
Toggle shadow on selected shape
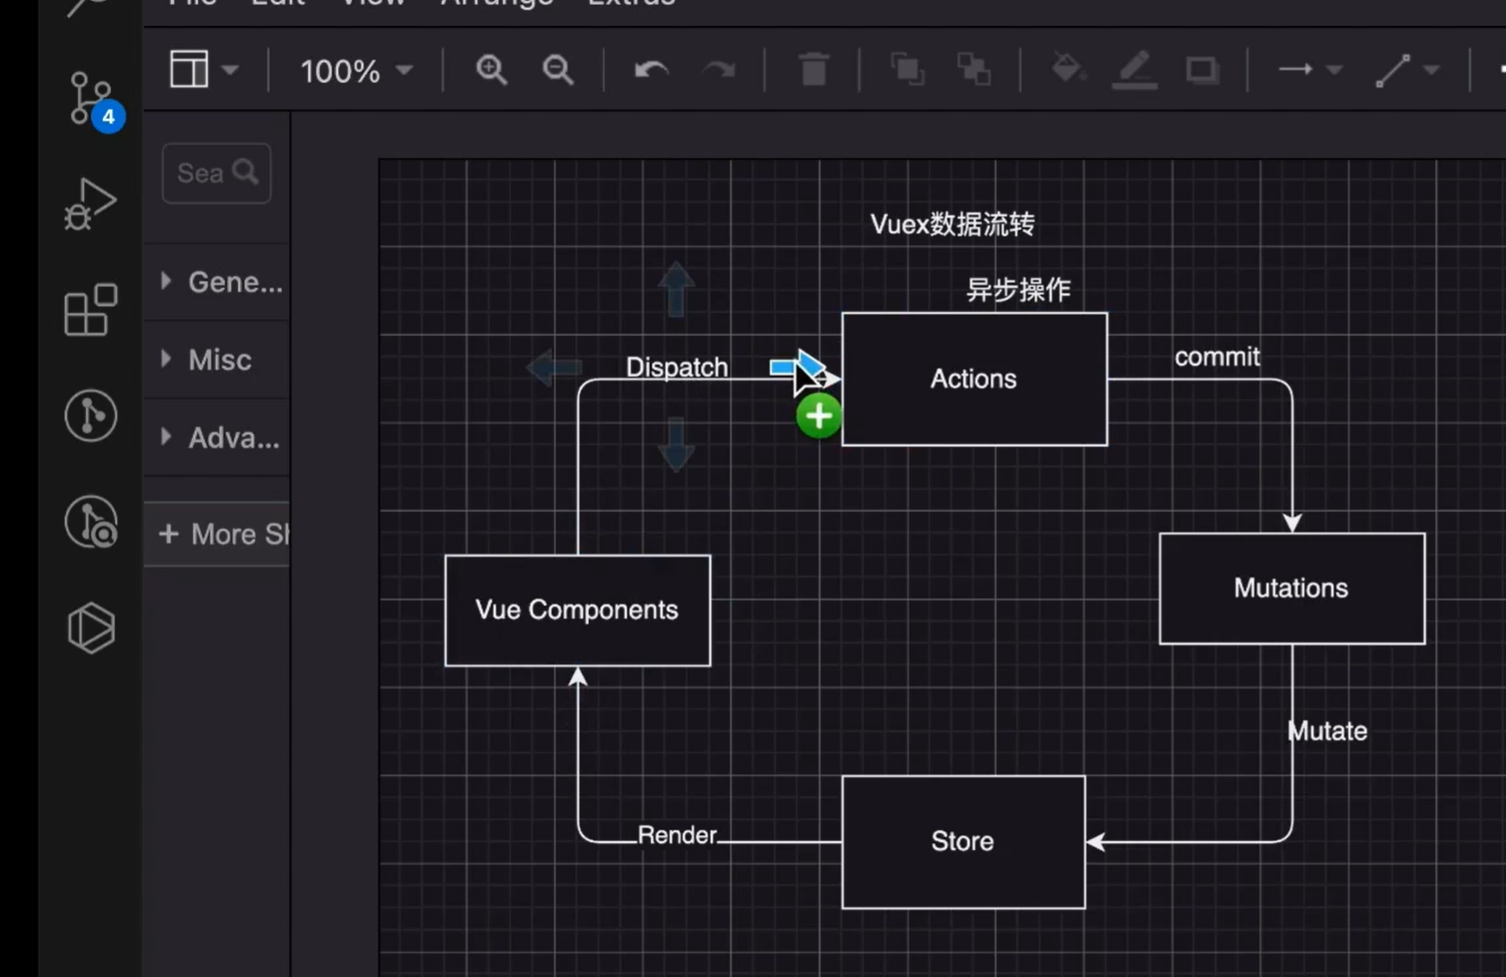coord(1202,70)
